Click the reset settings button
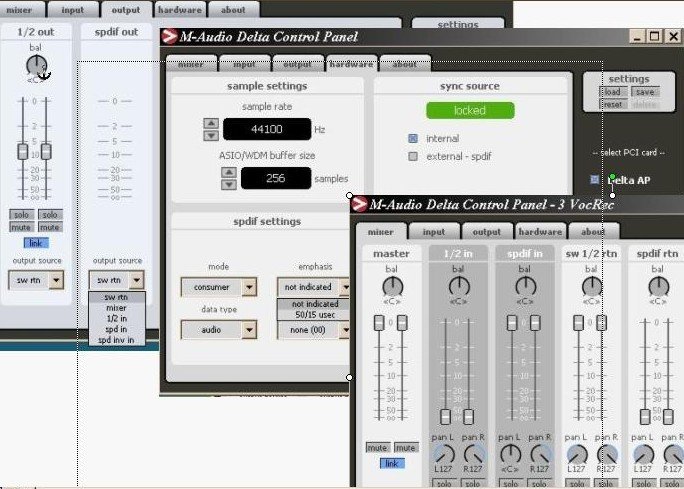This screenshot has height=489, width=684. tap(613, 105)
